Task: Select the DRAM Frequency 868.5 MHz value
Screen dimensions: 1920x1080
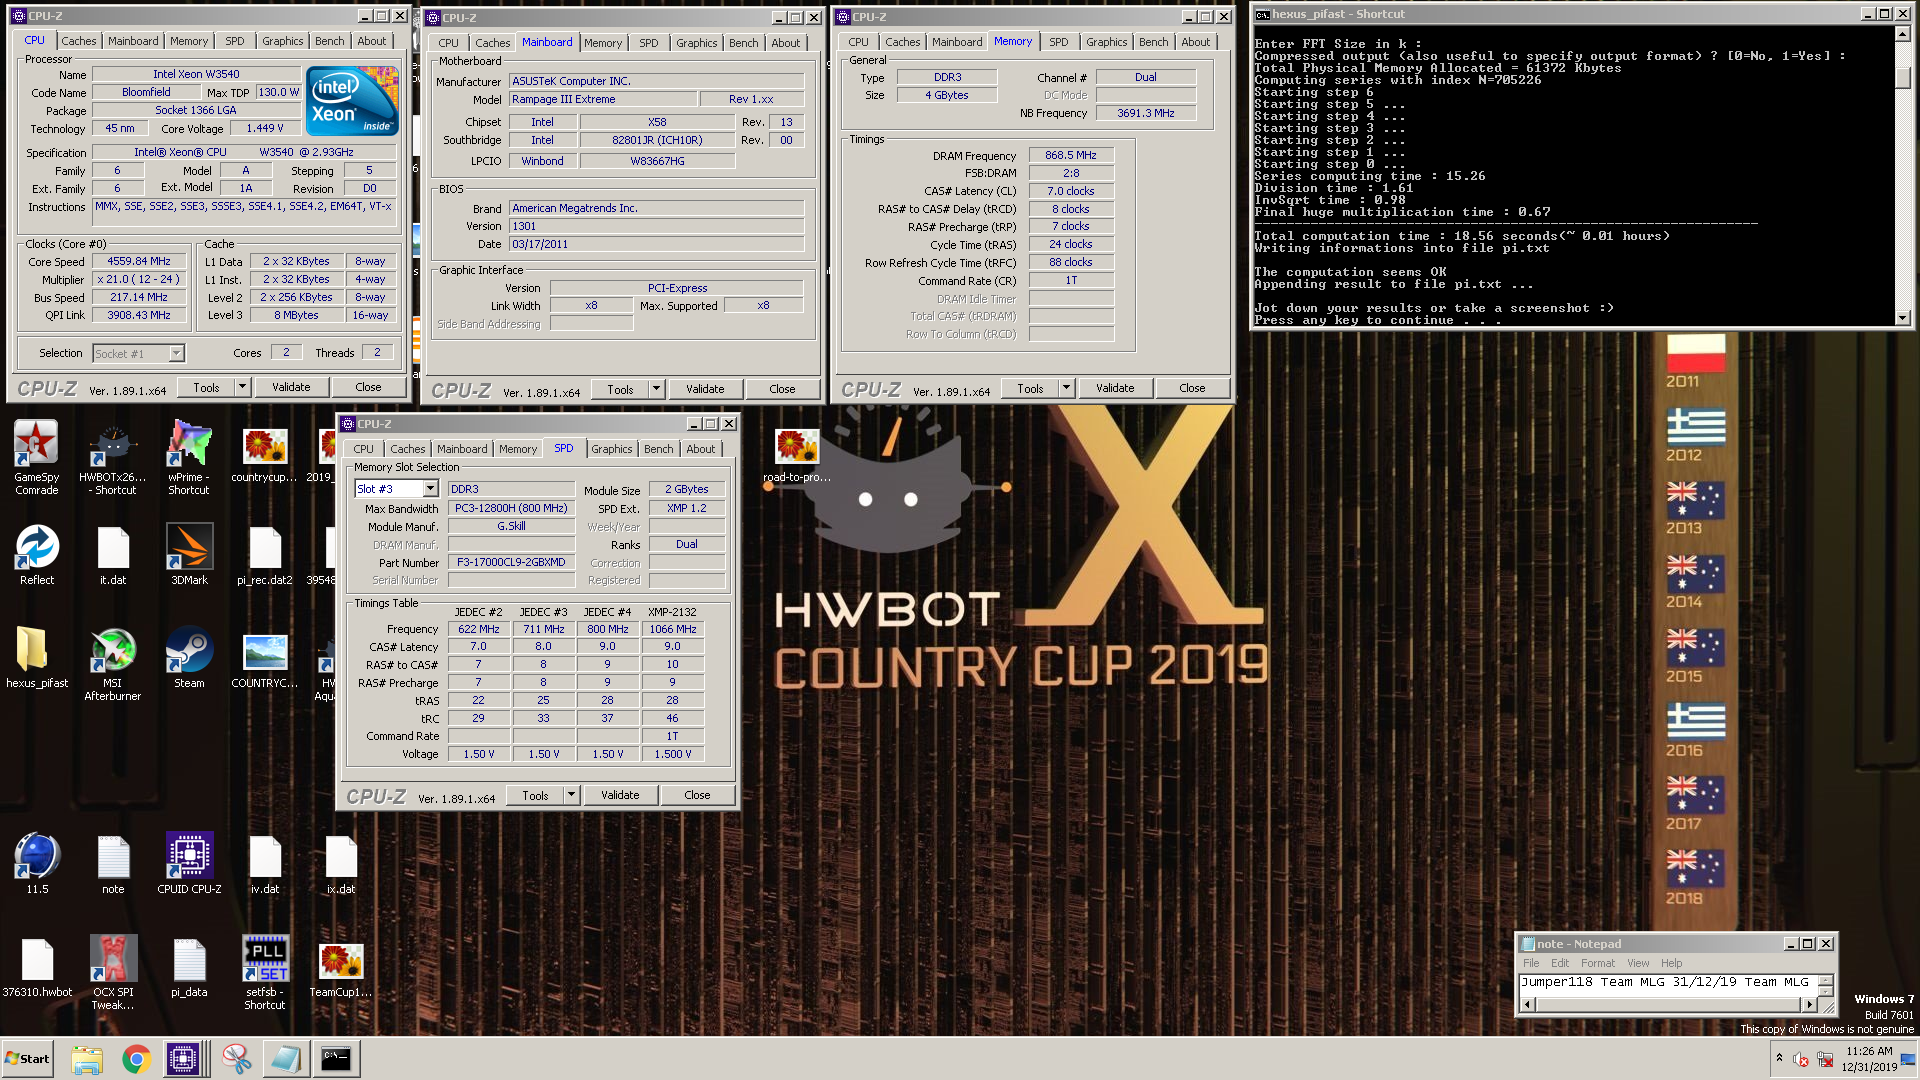Action: 1071,155
